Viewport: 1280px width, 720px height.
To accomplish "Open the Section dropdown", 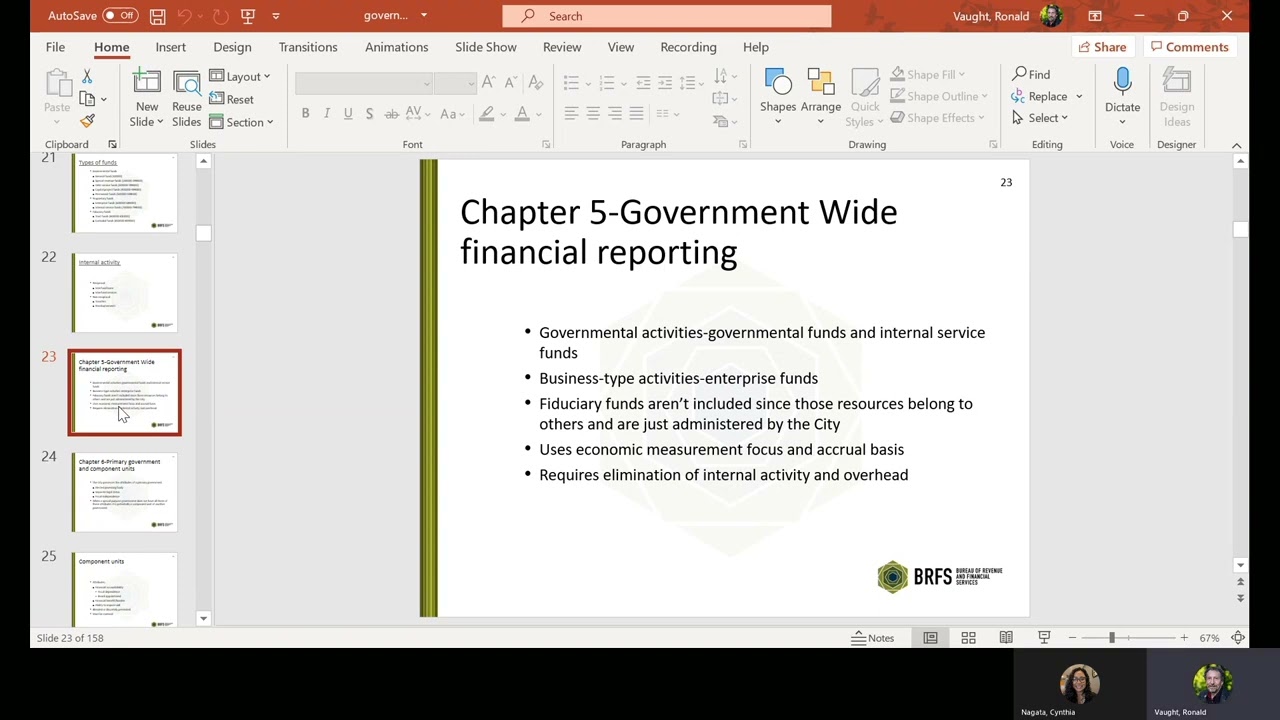I will pos(241,122).
